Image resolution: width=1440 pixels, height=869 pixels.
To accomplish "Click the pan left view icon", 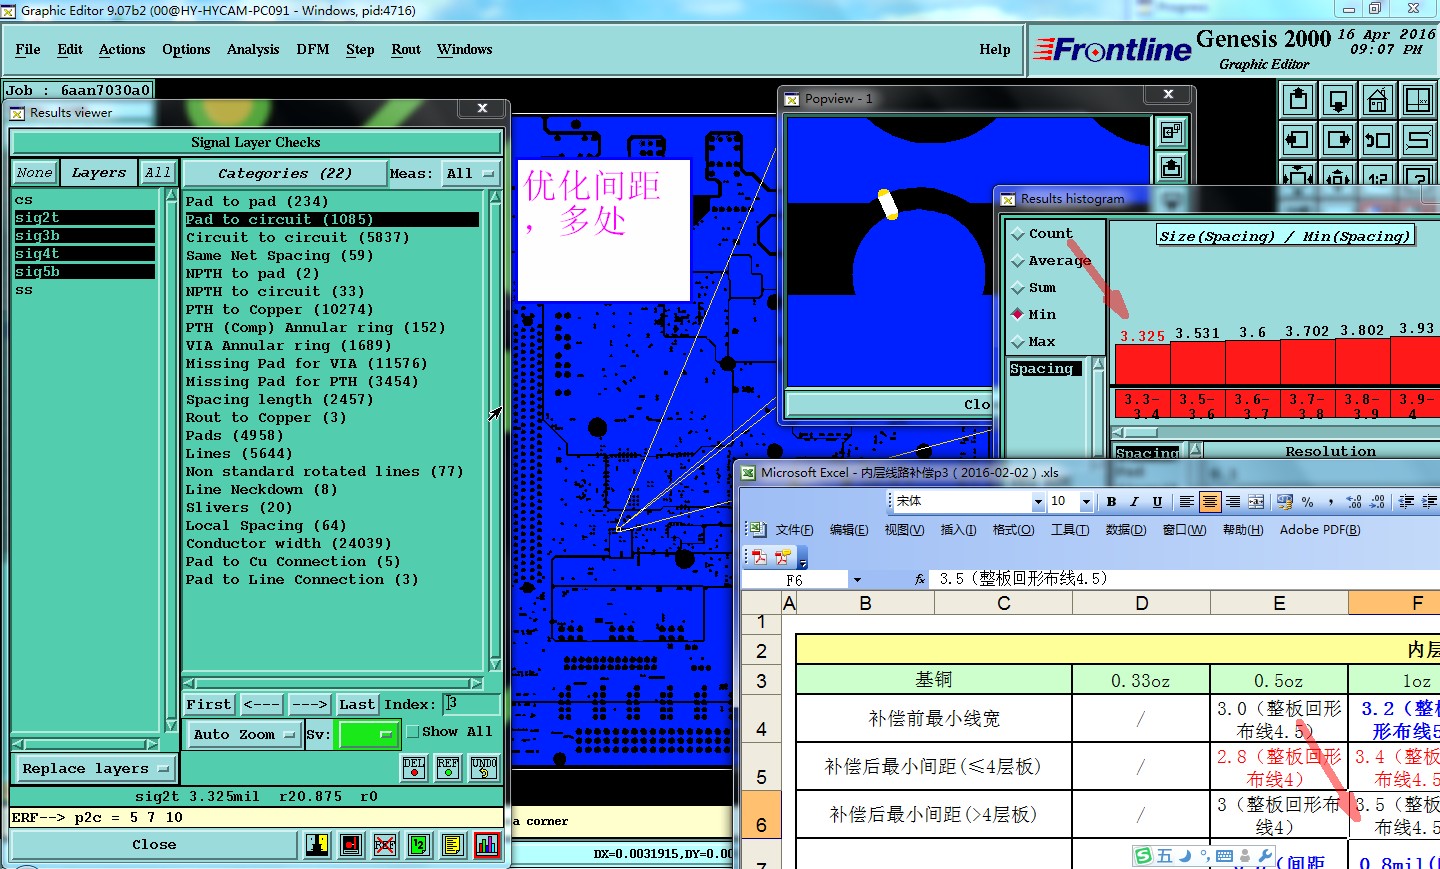I will (x=1298, y=140).
